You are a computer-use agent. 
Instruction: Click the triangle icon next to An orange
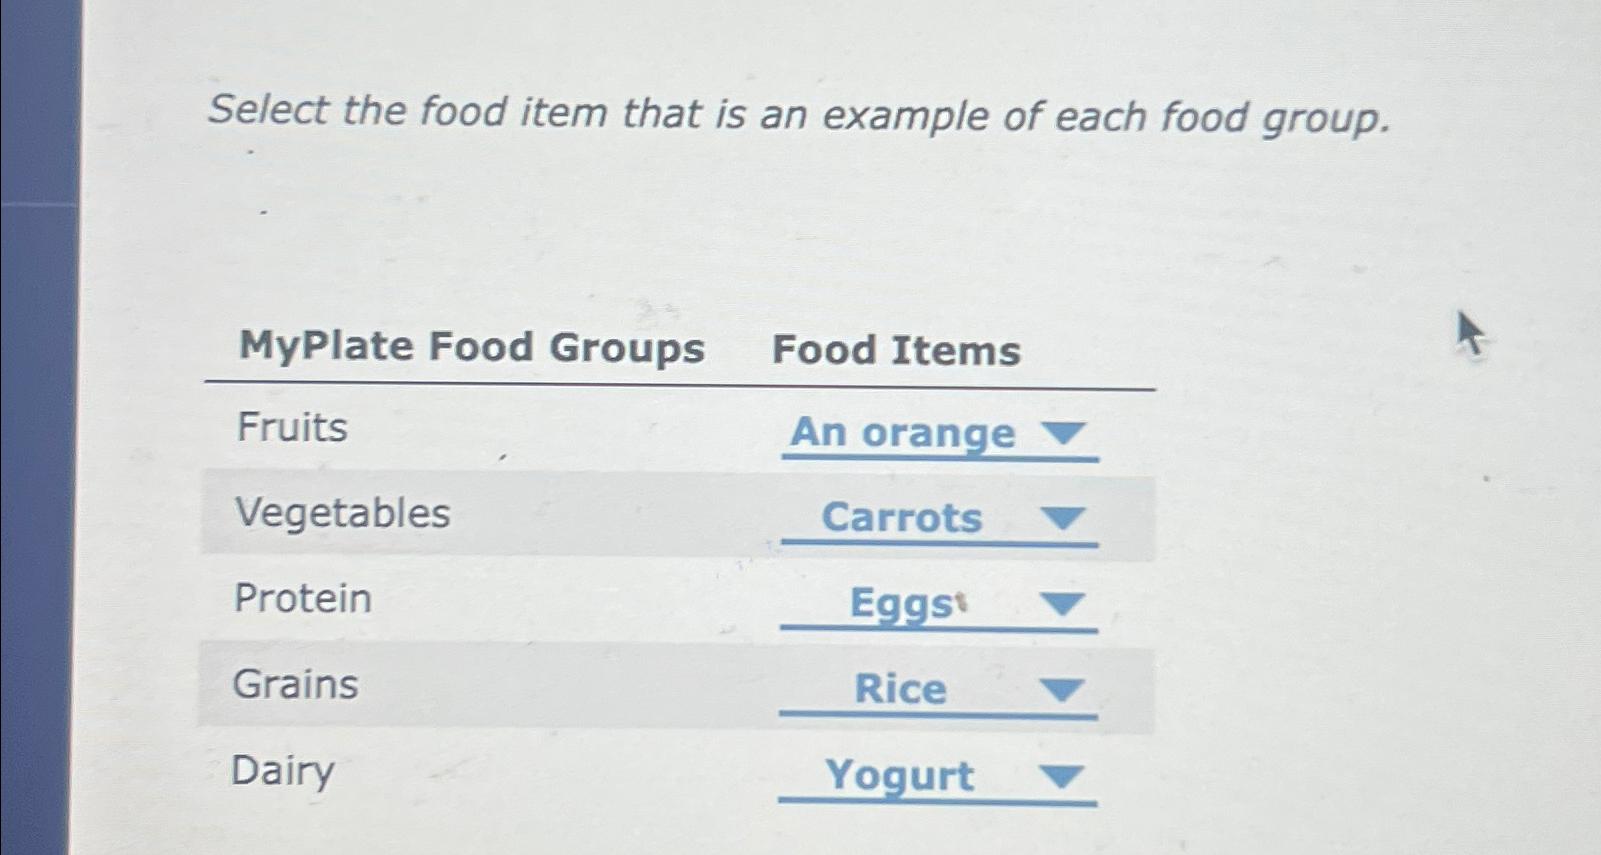pyautogui.click(x=1066, y=432)
